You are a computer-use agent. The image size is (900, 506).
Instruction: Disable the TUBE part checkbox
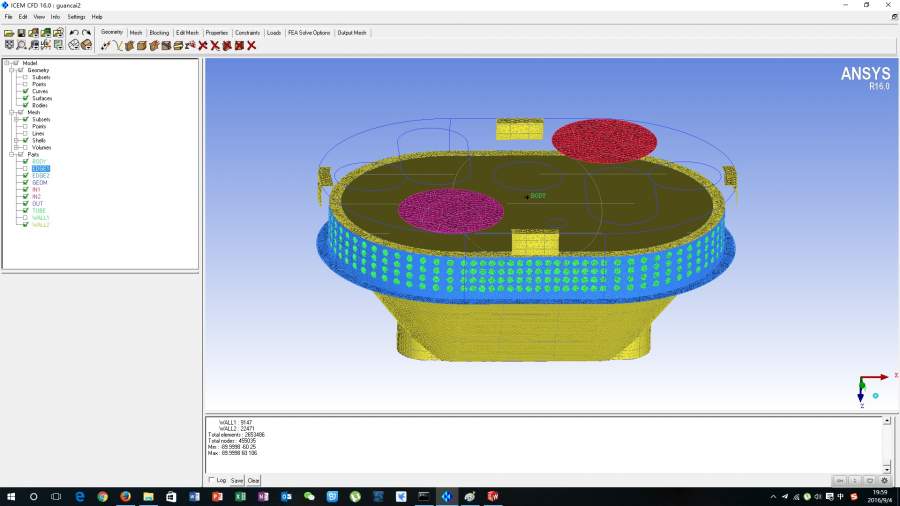tap(25, 211)
